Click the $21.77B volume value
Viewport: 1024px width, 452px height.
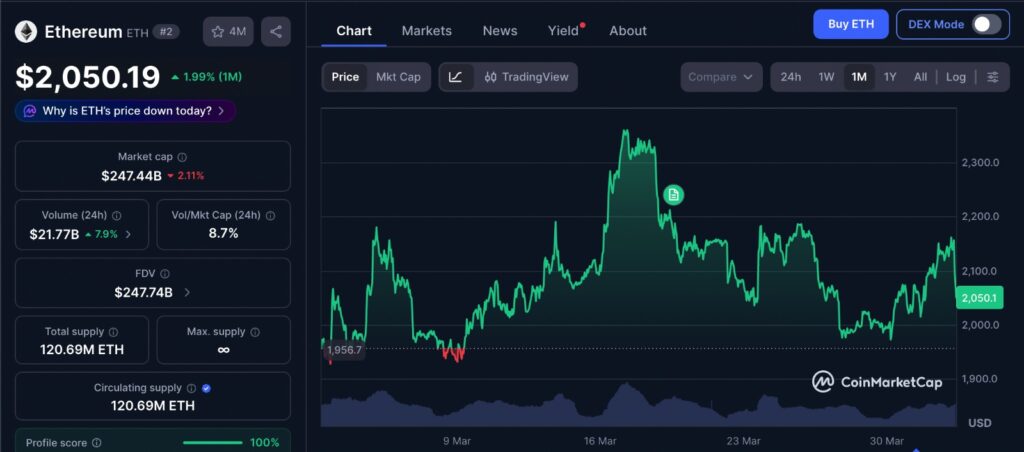pyautogui.click(x=54, y=234)
